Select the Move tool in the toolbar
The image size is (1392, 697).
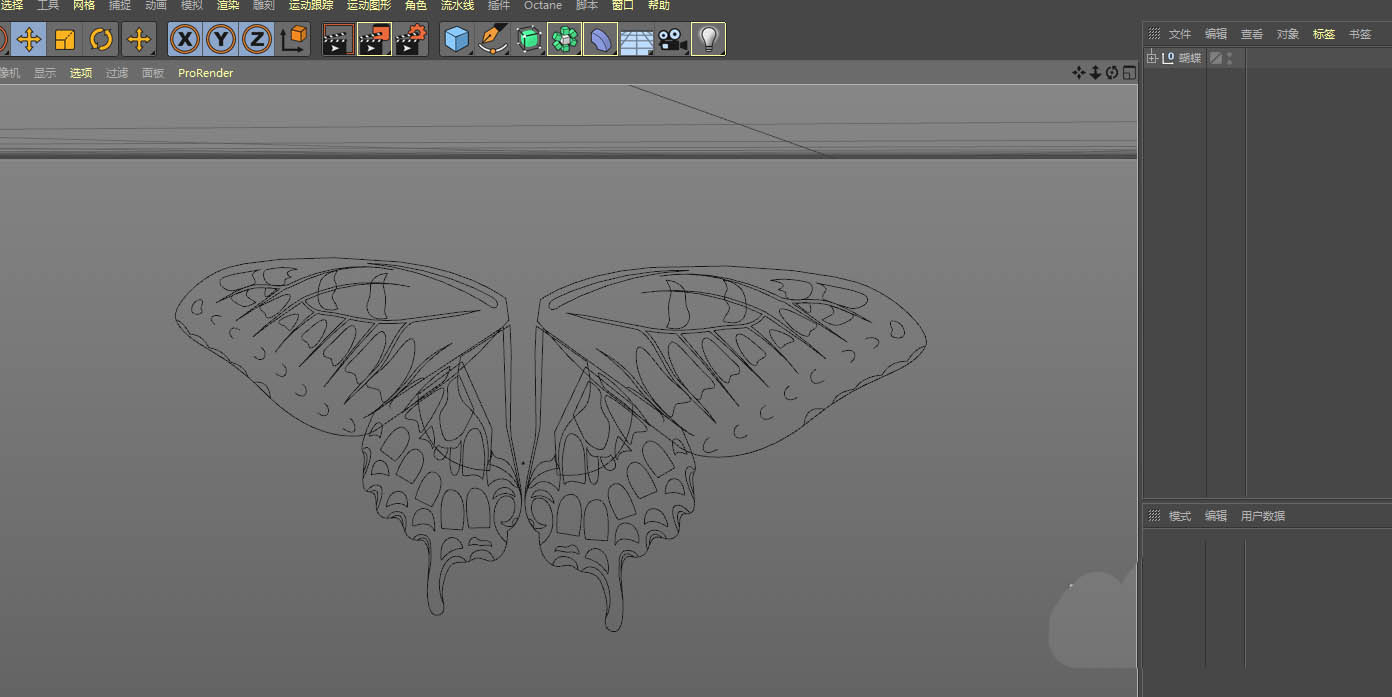[x=29, y=40]
